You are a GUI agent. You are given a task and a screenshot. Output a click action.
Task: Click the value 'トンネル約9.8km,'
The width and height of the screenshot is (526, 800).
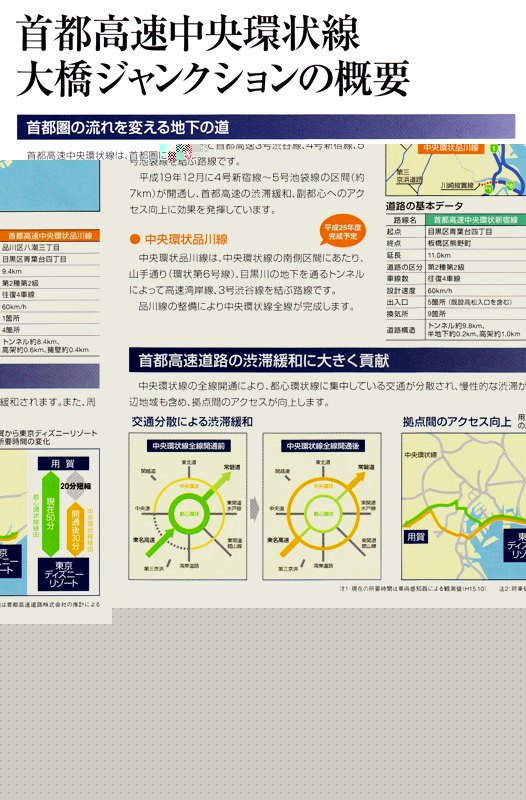[x=456, y=326]
